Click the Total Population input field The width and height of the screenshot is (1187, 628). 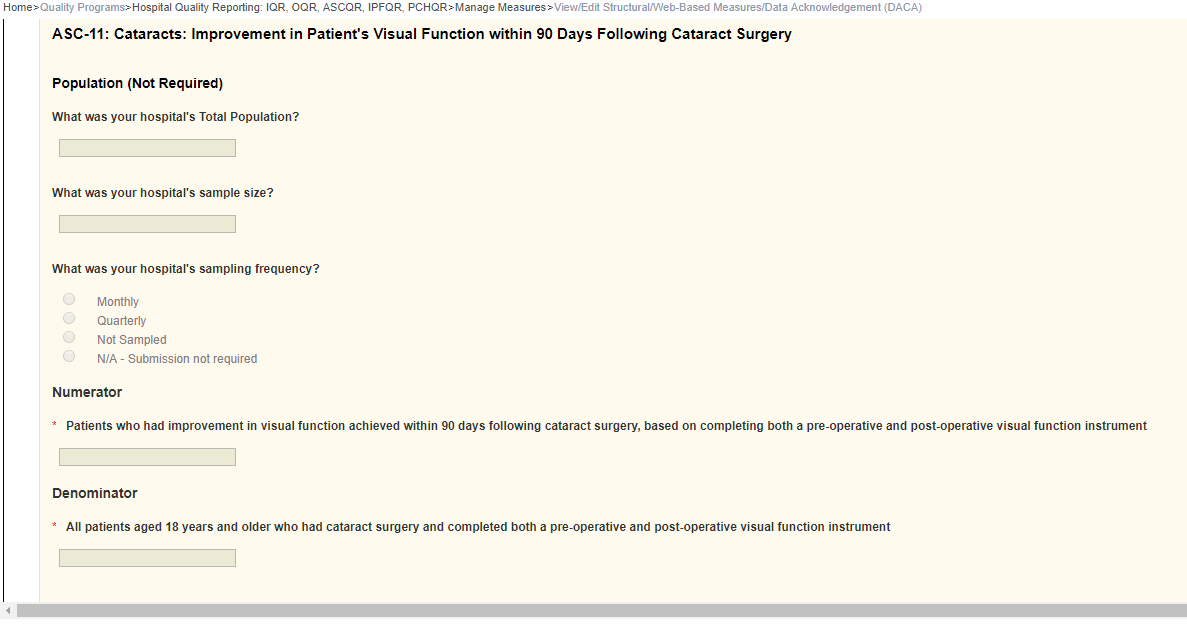pos(147,148)
